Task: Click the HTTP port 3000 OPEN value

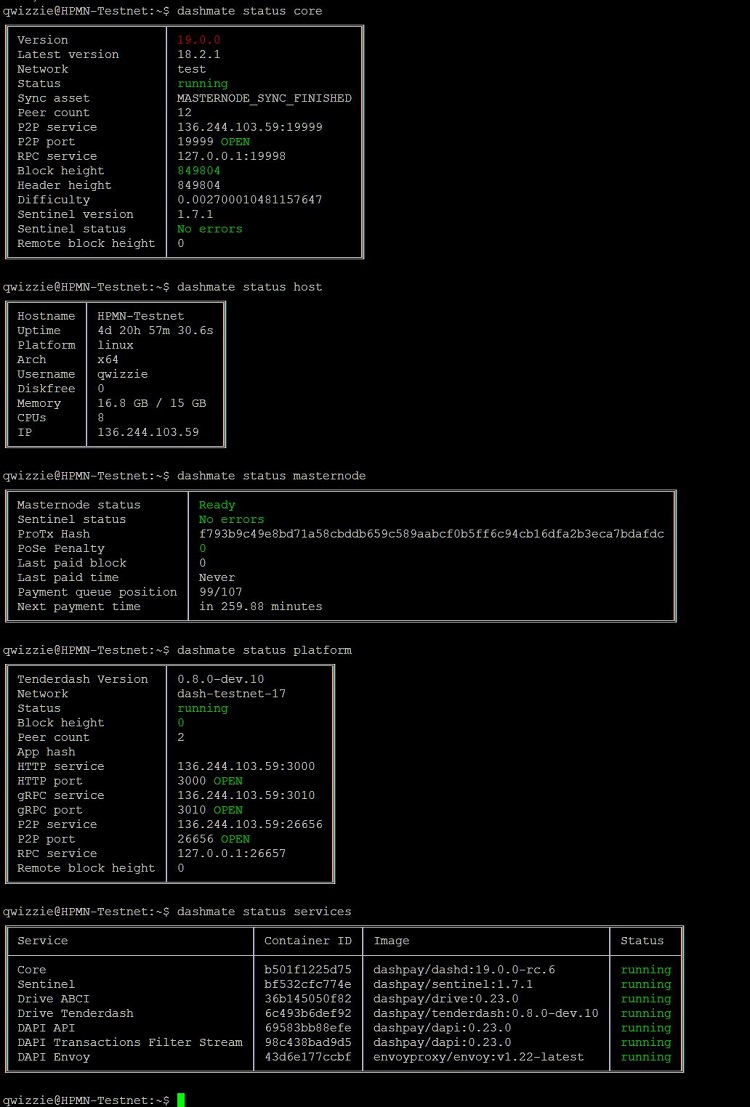Action: 210,781
